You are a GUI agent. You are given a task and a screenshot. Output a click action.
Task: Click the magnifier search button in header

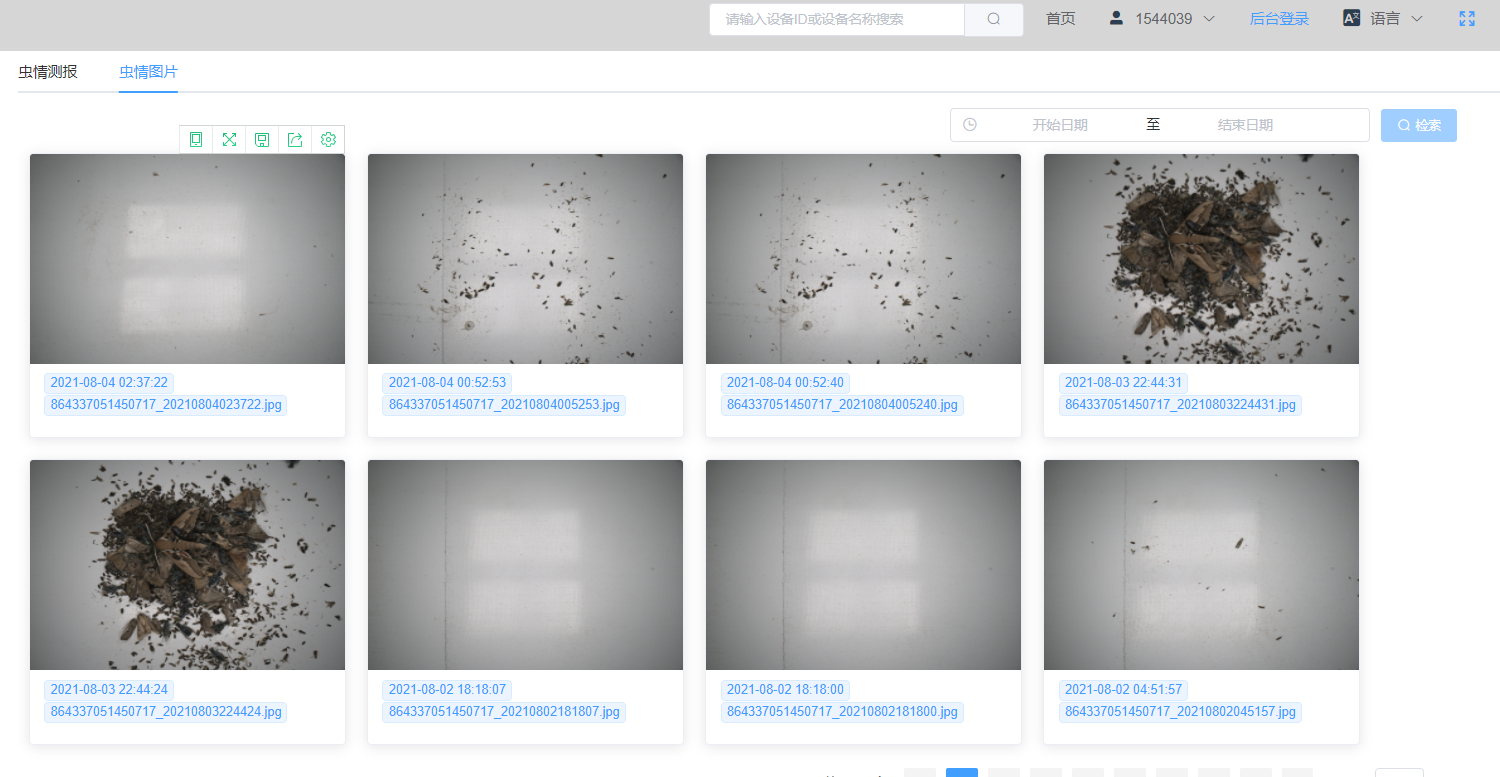(993, 19)
